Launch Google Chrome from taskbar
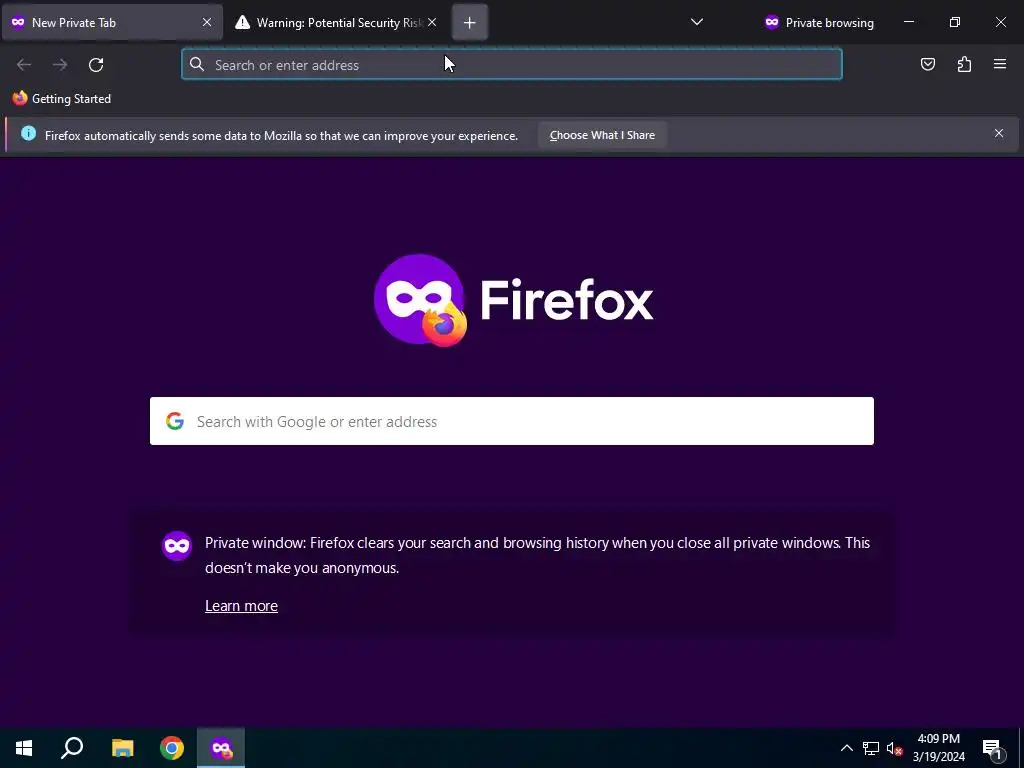Viewport: 1024px width, 768px height. click(172, 748)
